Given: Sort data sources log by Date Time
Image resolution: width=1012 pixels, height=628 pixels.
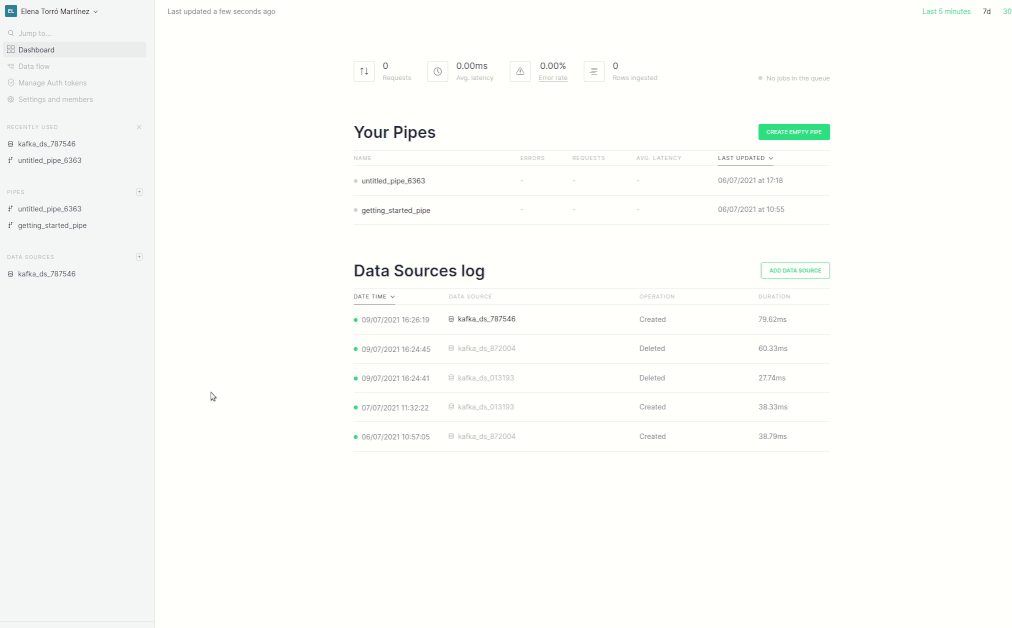Looking at the screenshot, I should pos(374,297).
